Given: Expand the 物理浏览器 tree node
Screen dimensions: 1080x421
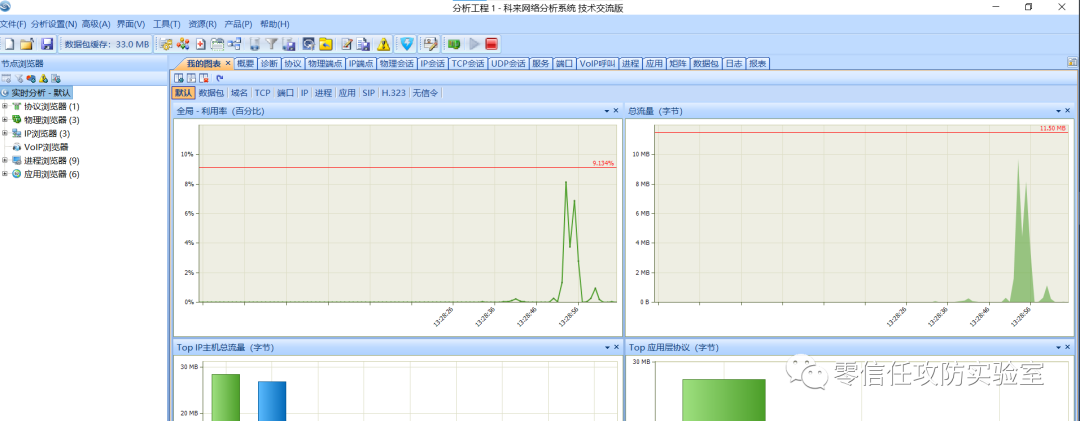Looking at the screenshot, I should point(5,119).
